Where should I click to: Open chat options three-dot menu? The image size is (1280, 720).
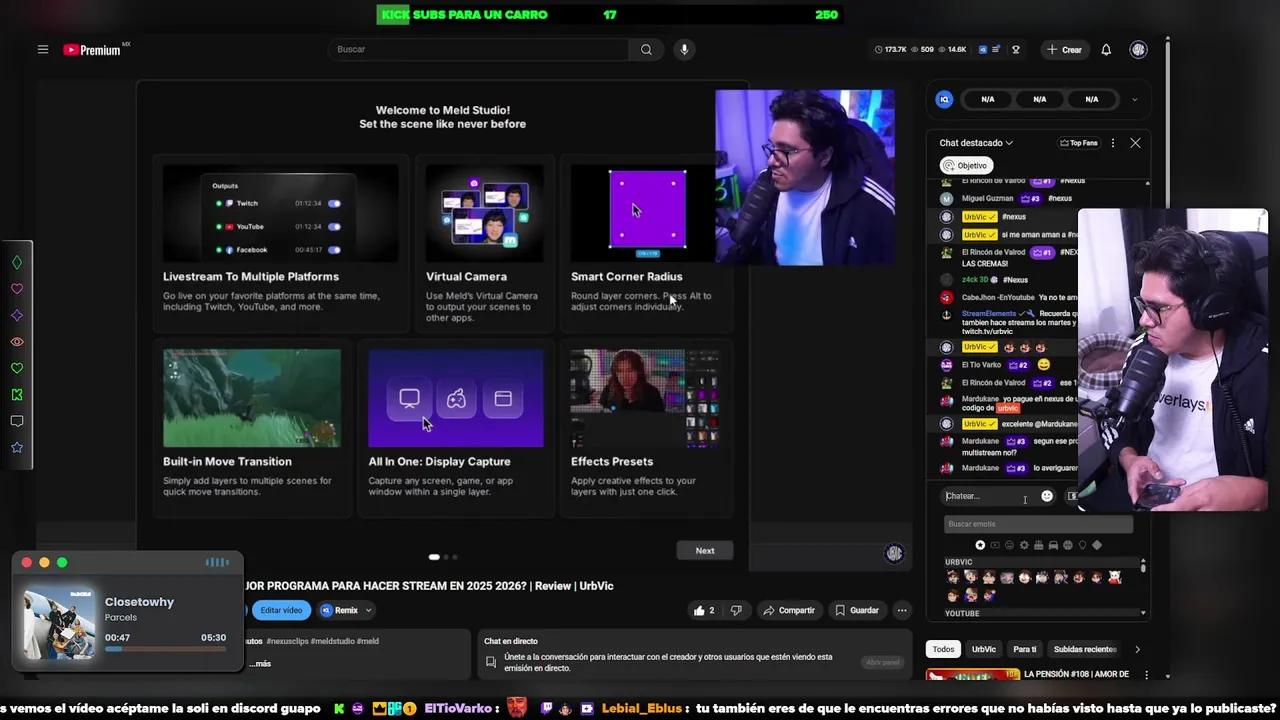pyautogui.click(x=1112, y=143)
